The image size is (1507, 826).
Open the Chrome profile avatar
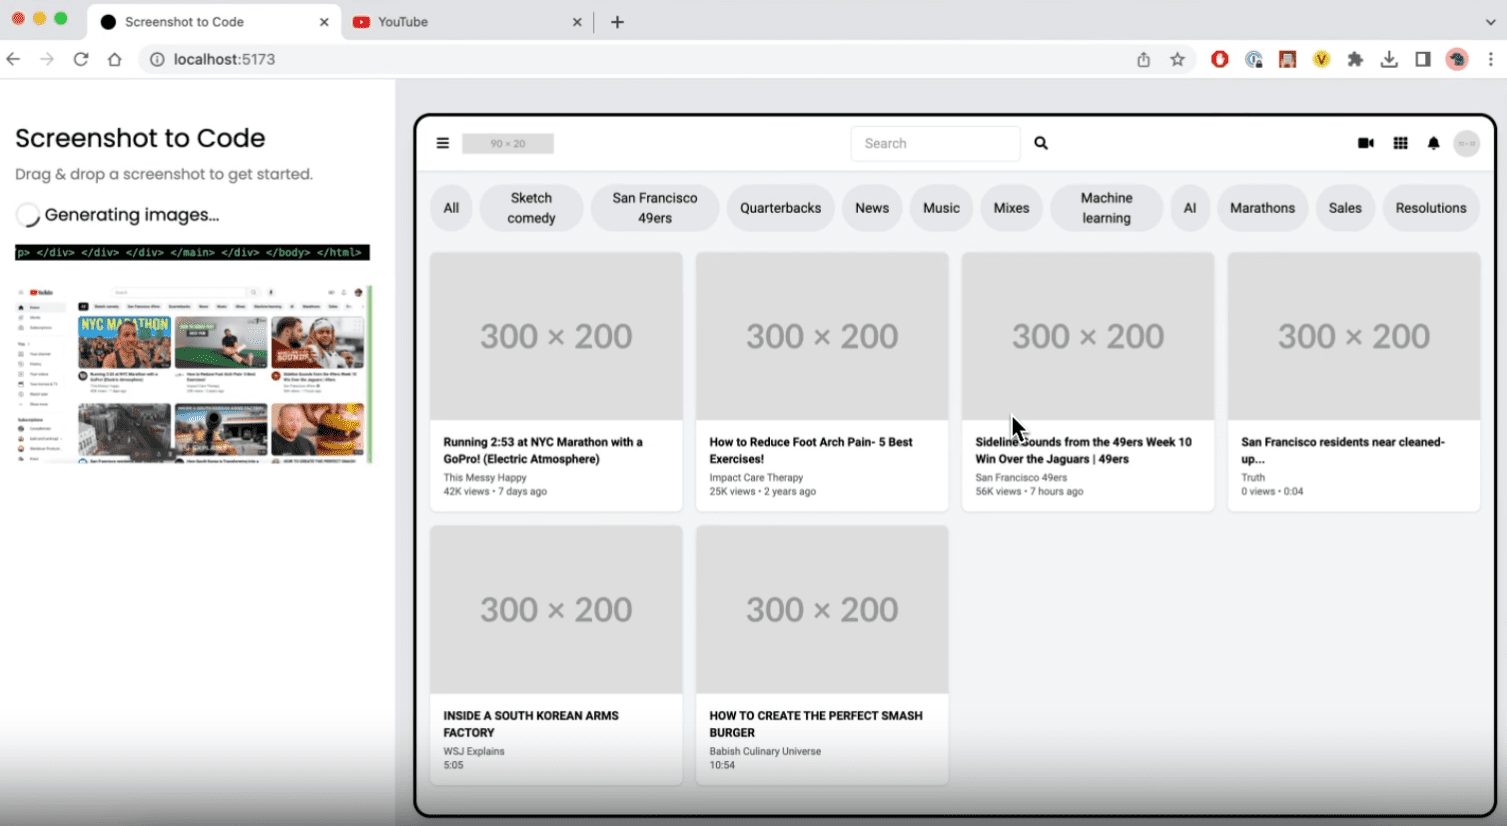(1457, 59)
